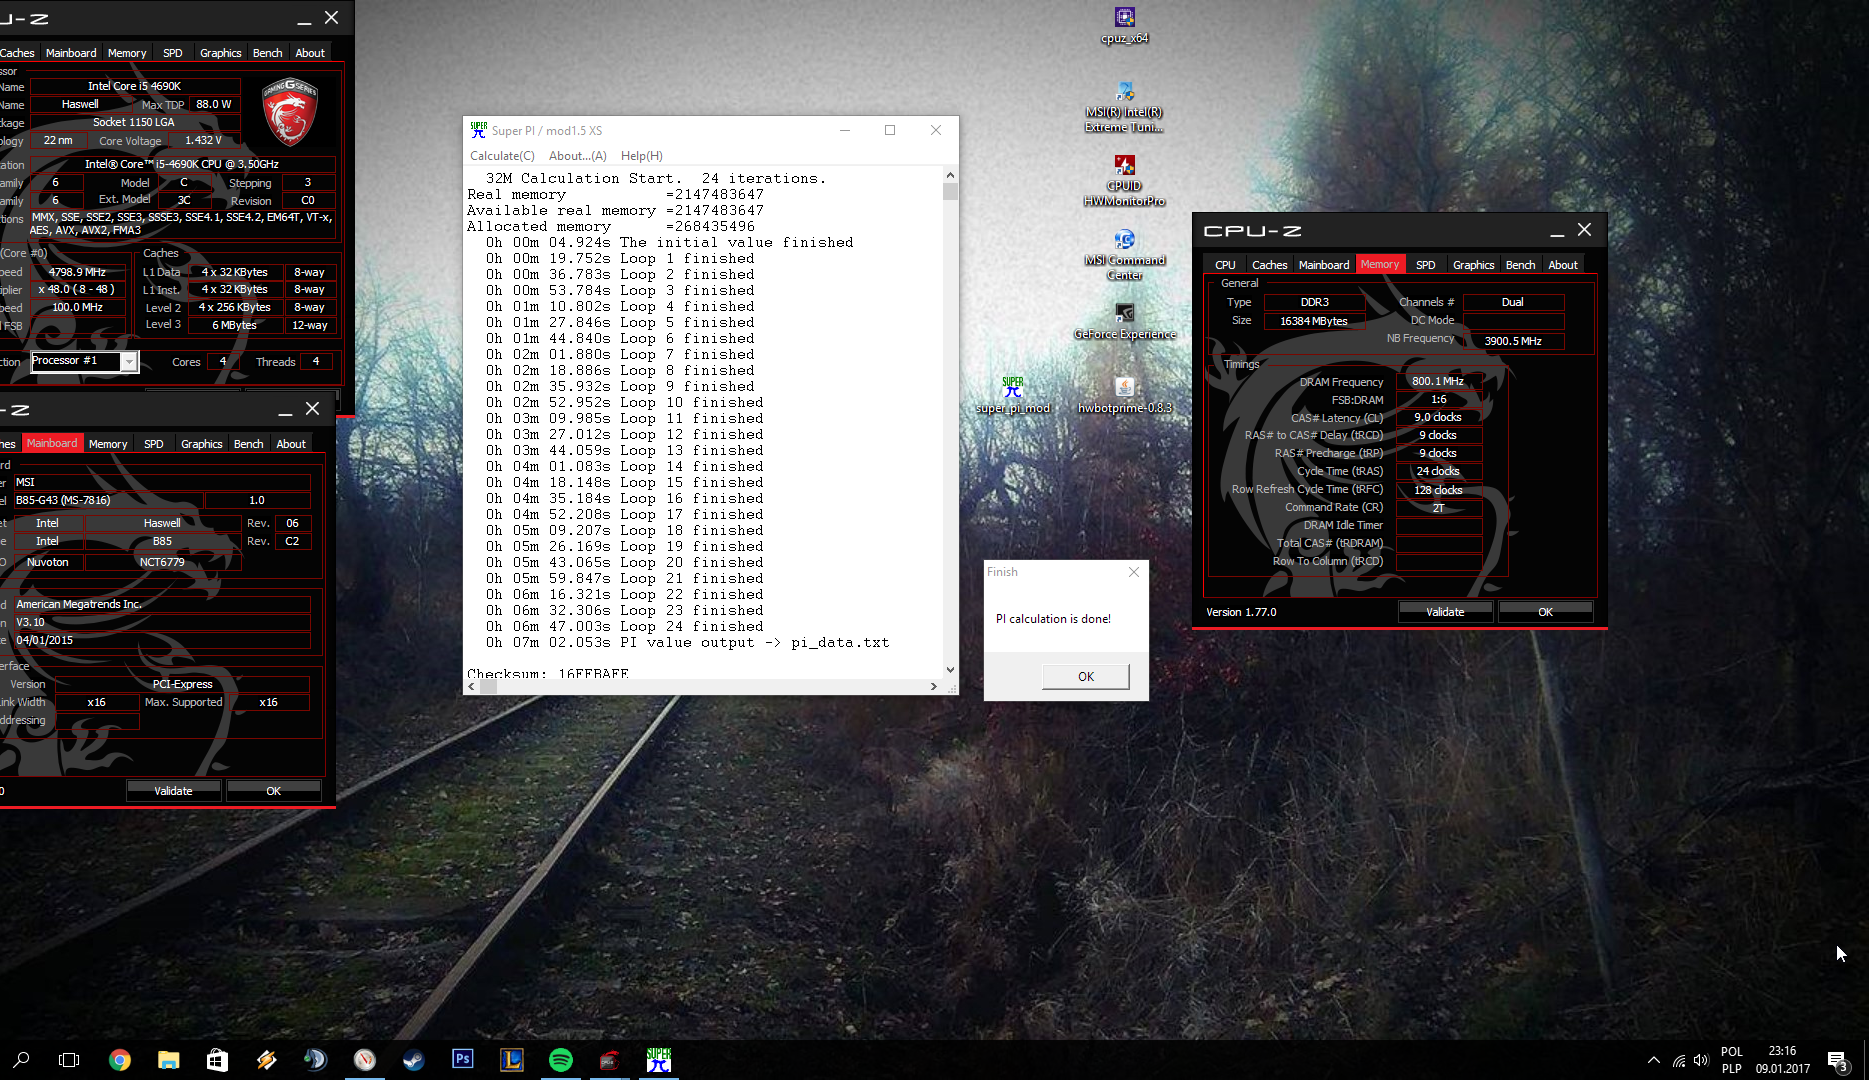The image size is (1869, 1080).
Task: Open the Action Center notifications icon
Action: [1837, 1060]
